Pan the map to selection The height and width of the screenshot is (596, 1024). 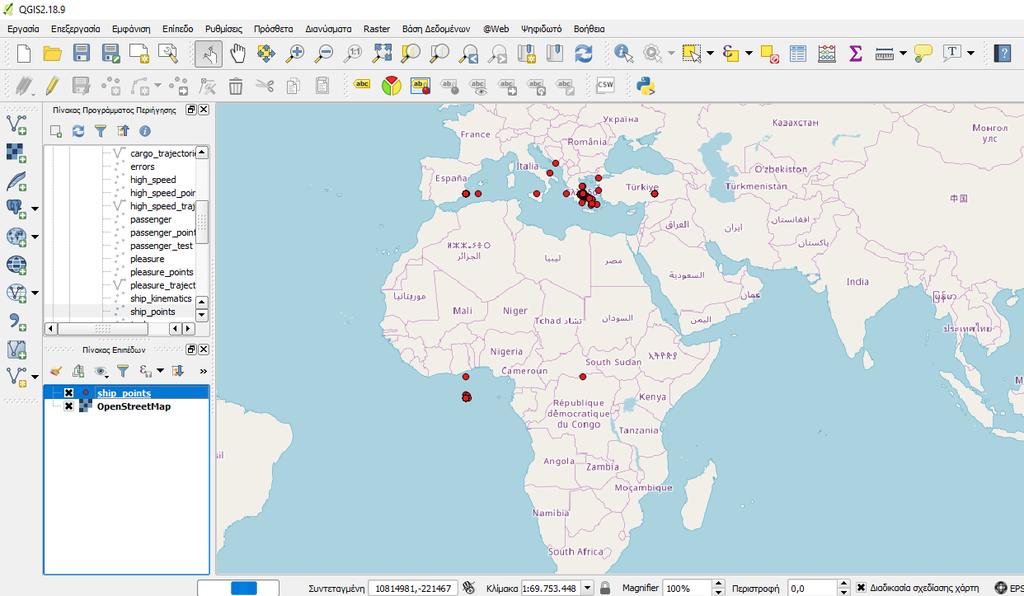[x=266, y=53]
